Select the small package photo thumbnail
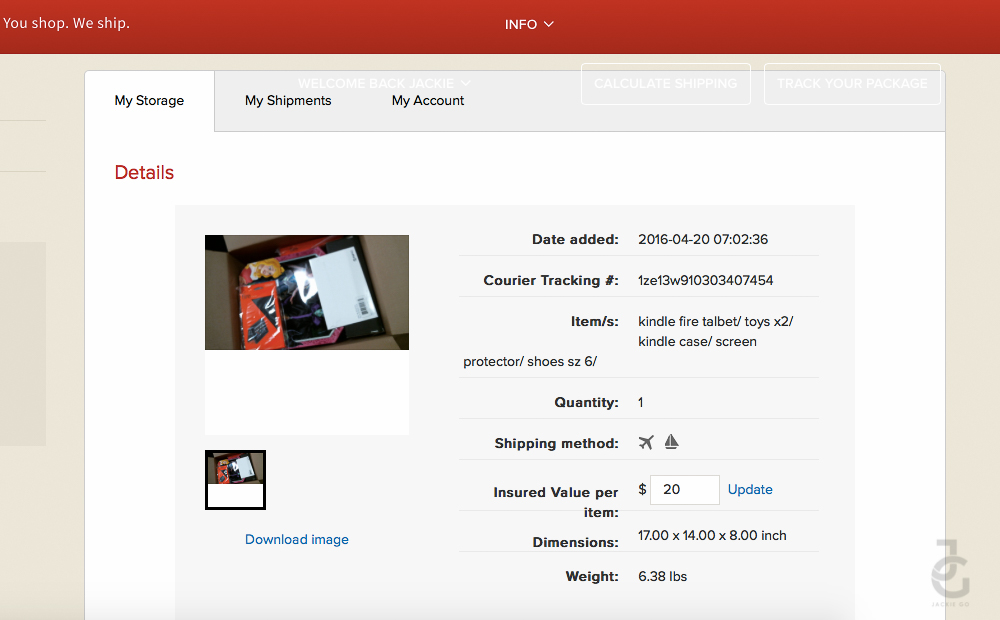The image size is (1000, 620). (x=235, y=480)
